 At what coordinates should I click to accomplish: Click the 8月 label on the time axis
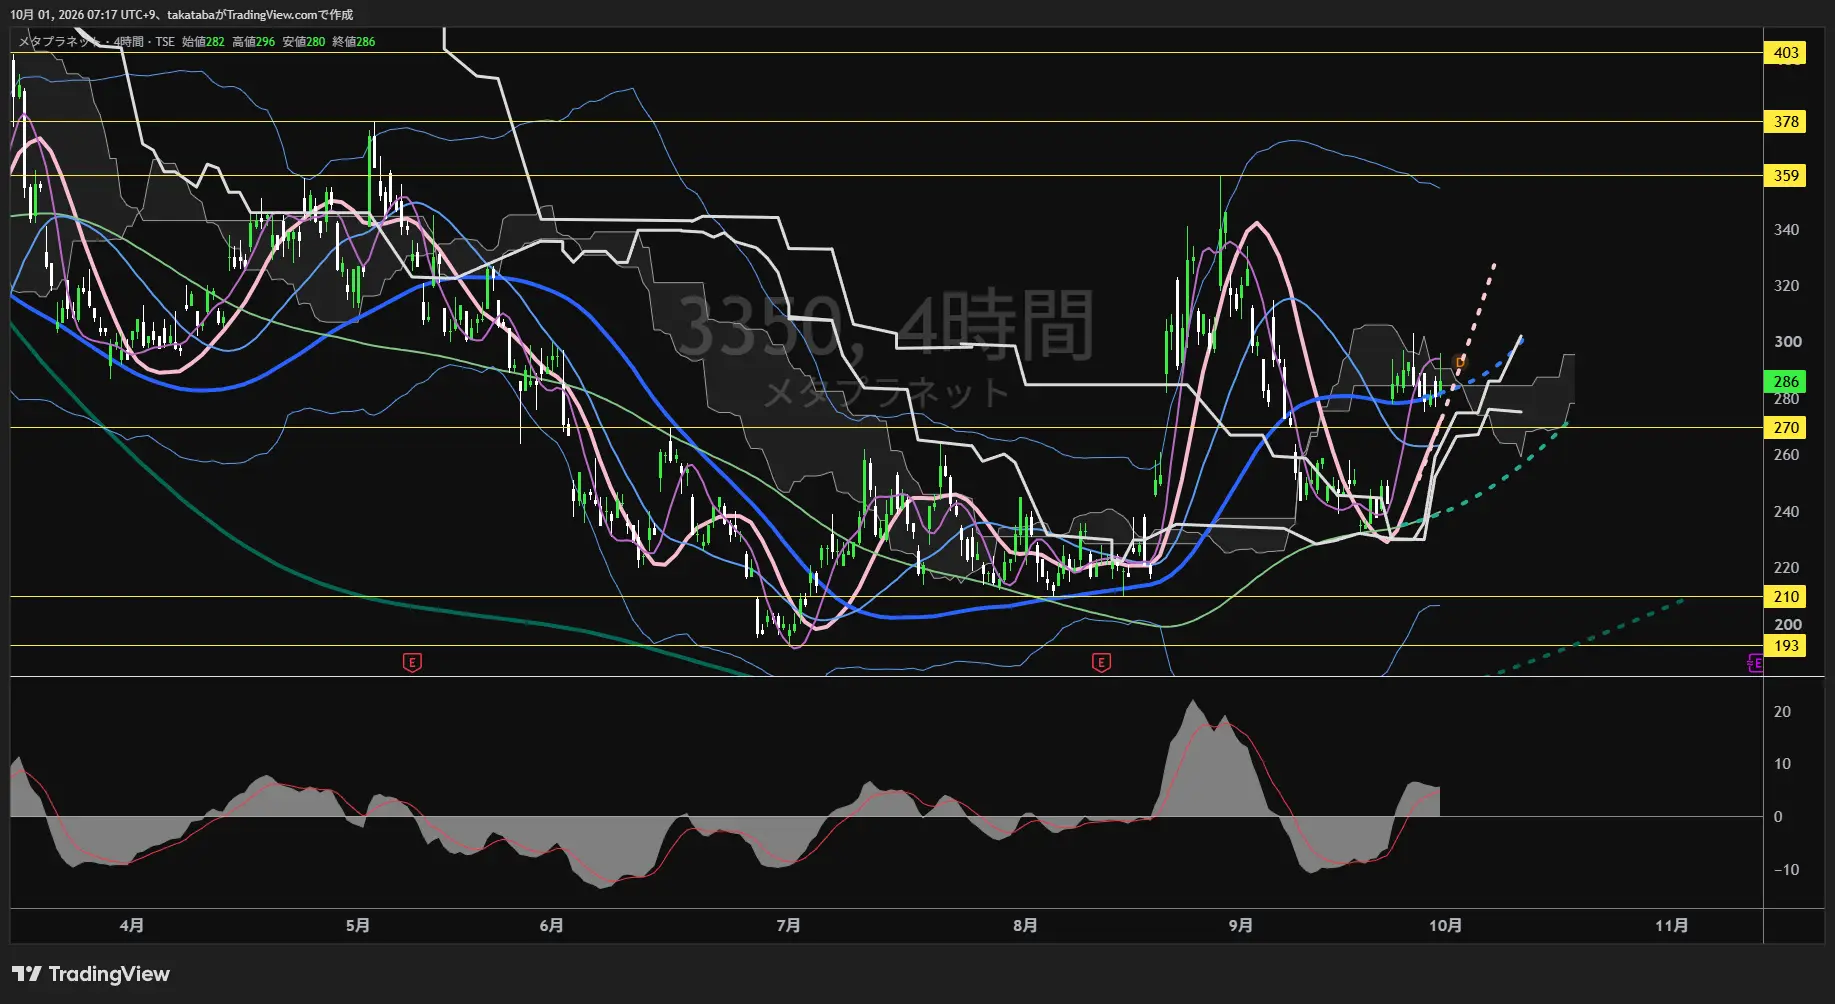pyautogui.click(x=1025, y=926)
